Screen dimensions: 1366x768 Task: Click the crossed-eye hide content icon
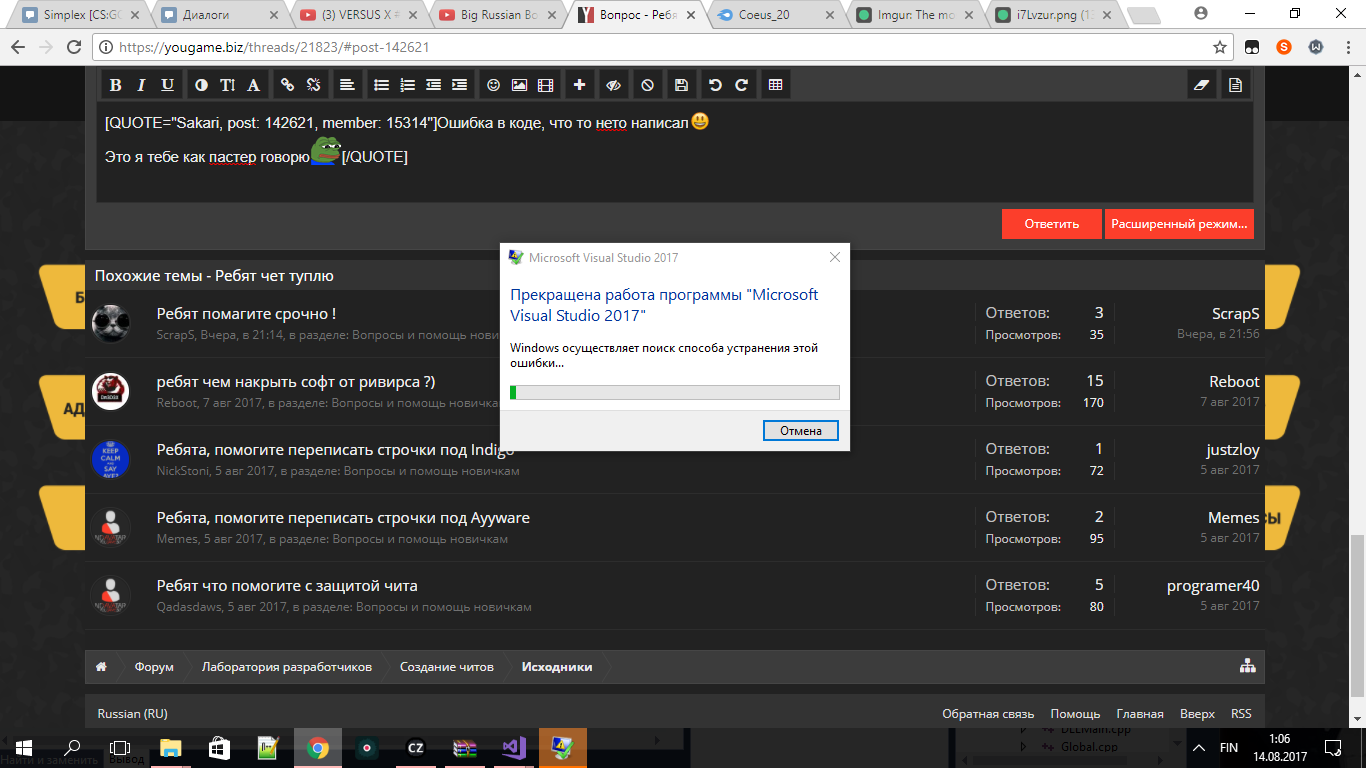614,85
